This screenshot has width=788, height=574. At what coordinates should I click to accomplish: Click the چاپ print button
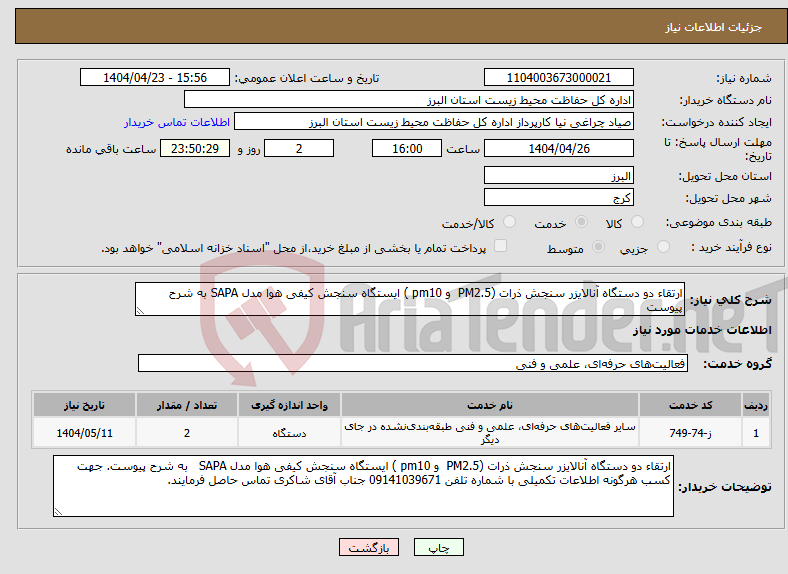click(x=439, y=547)
